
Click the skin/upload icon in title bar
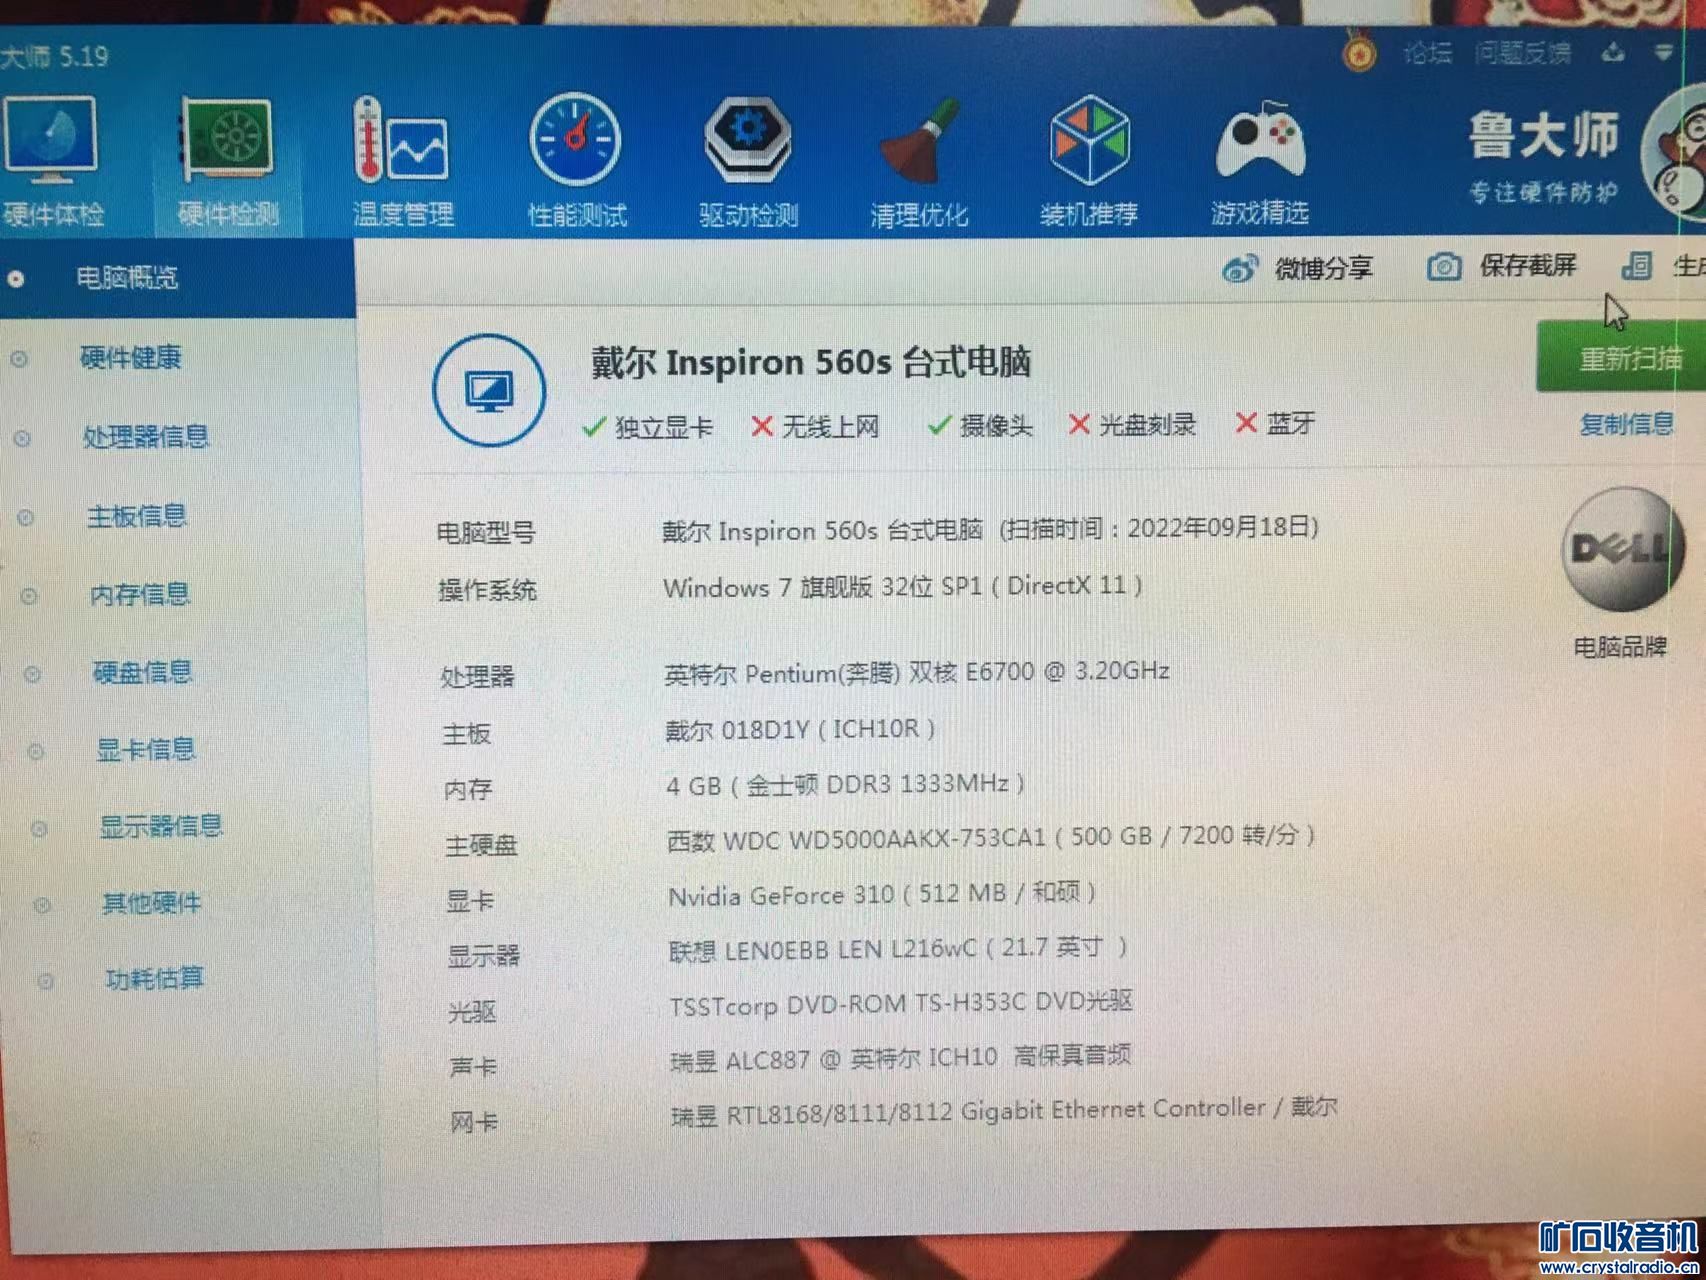1613,53
